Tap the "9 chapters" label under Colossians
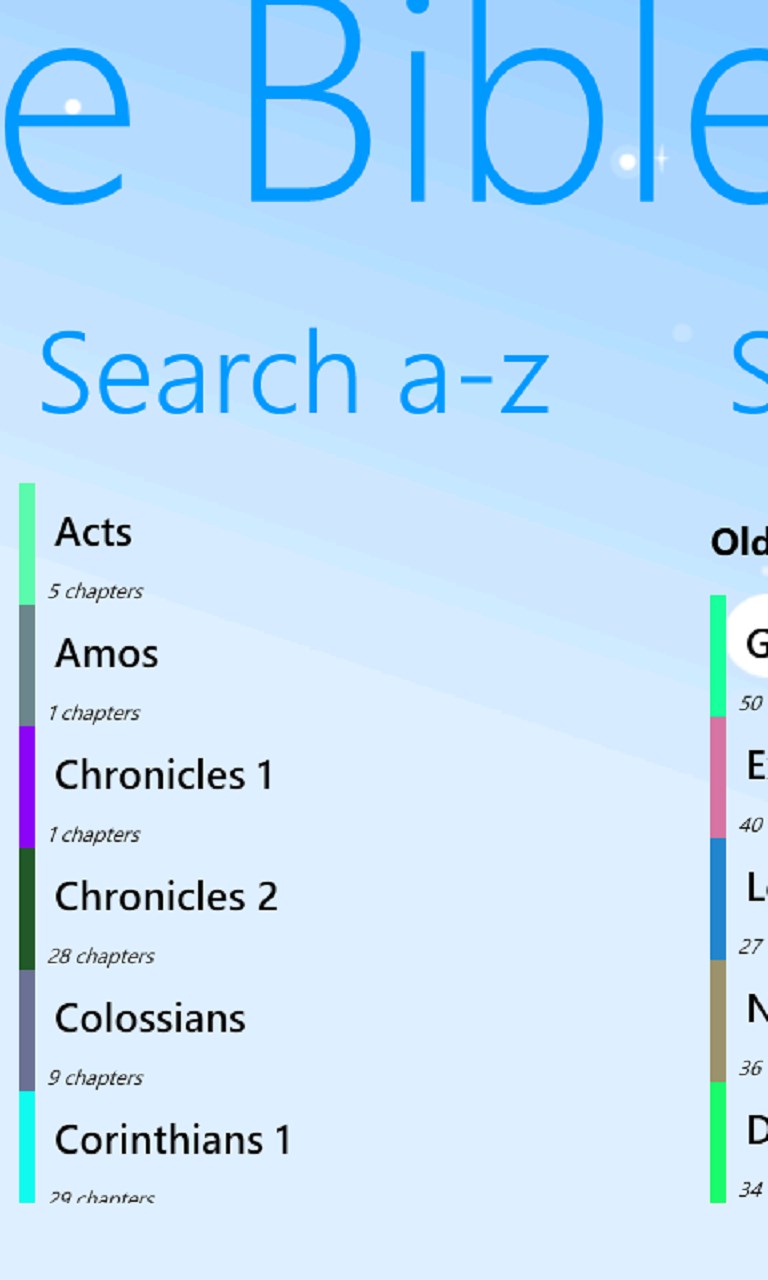Viewport: 768px width, 1280px height. 96,1078
